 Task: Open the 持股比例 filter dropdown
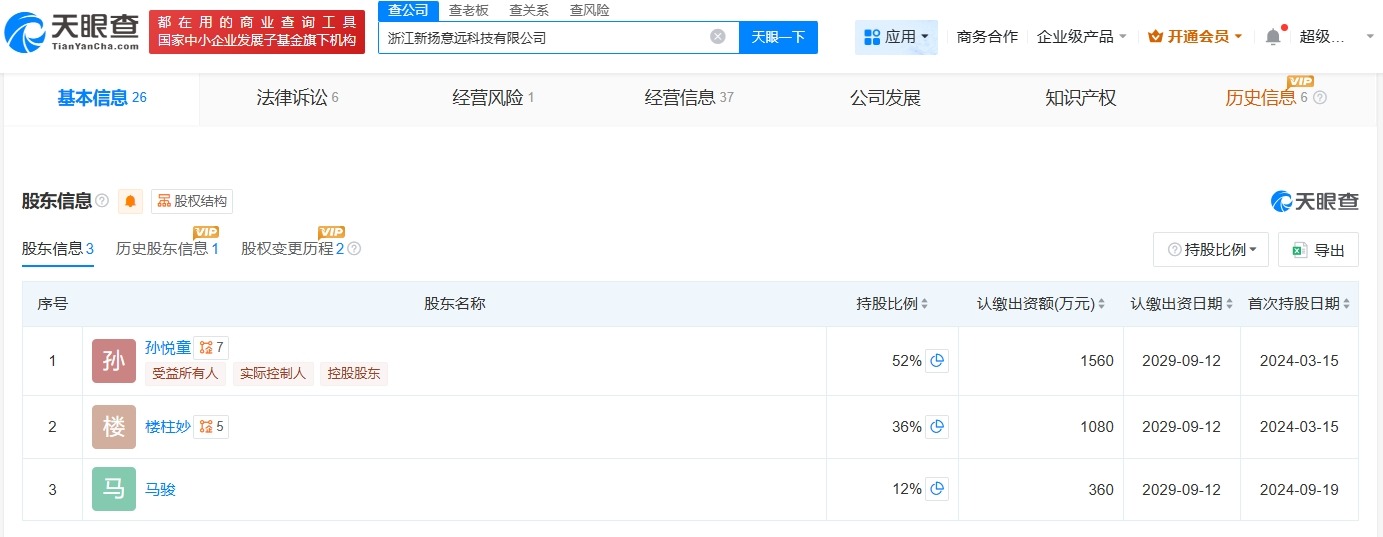[1211, 250]
